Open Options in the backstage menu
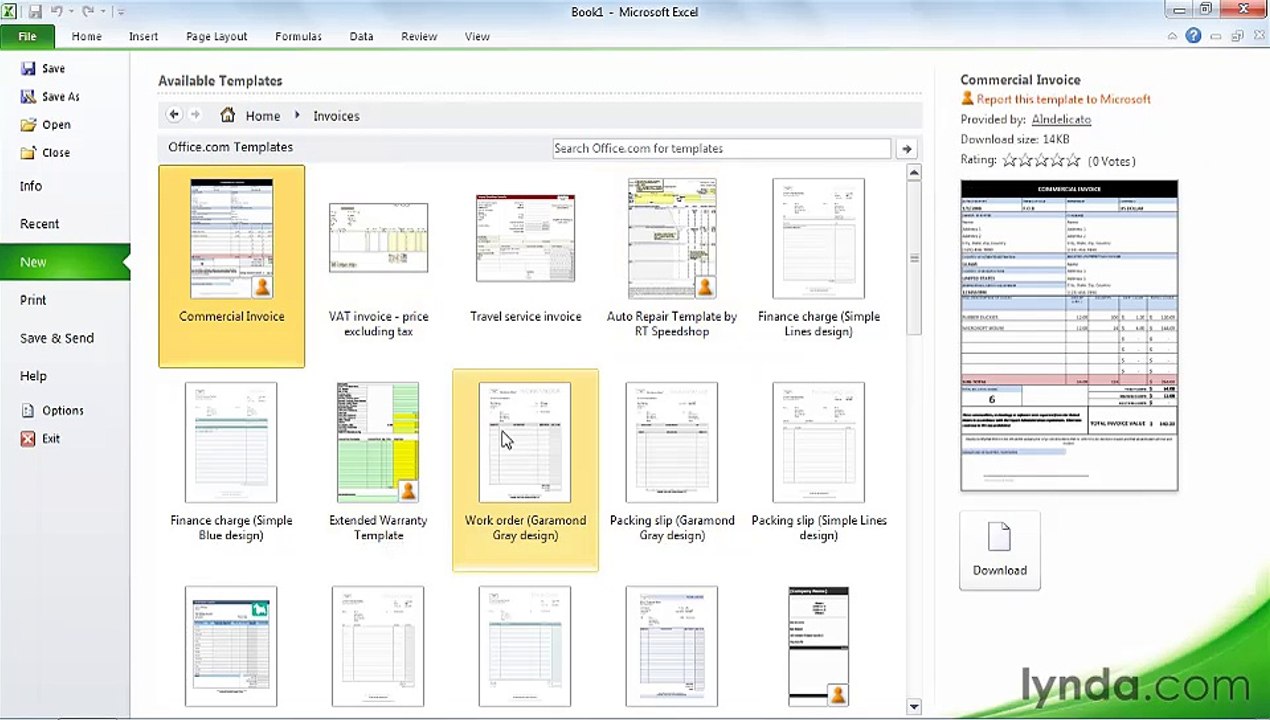Screen dimensions: 1270x720 [x=52, y=410]
